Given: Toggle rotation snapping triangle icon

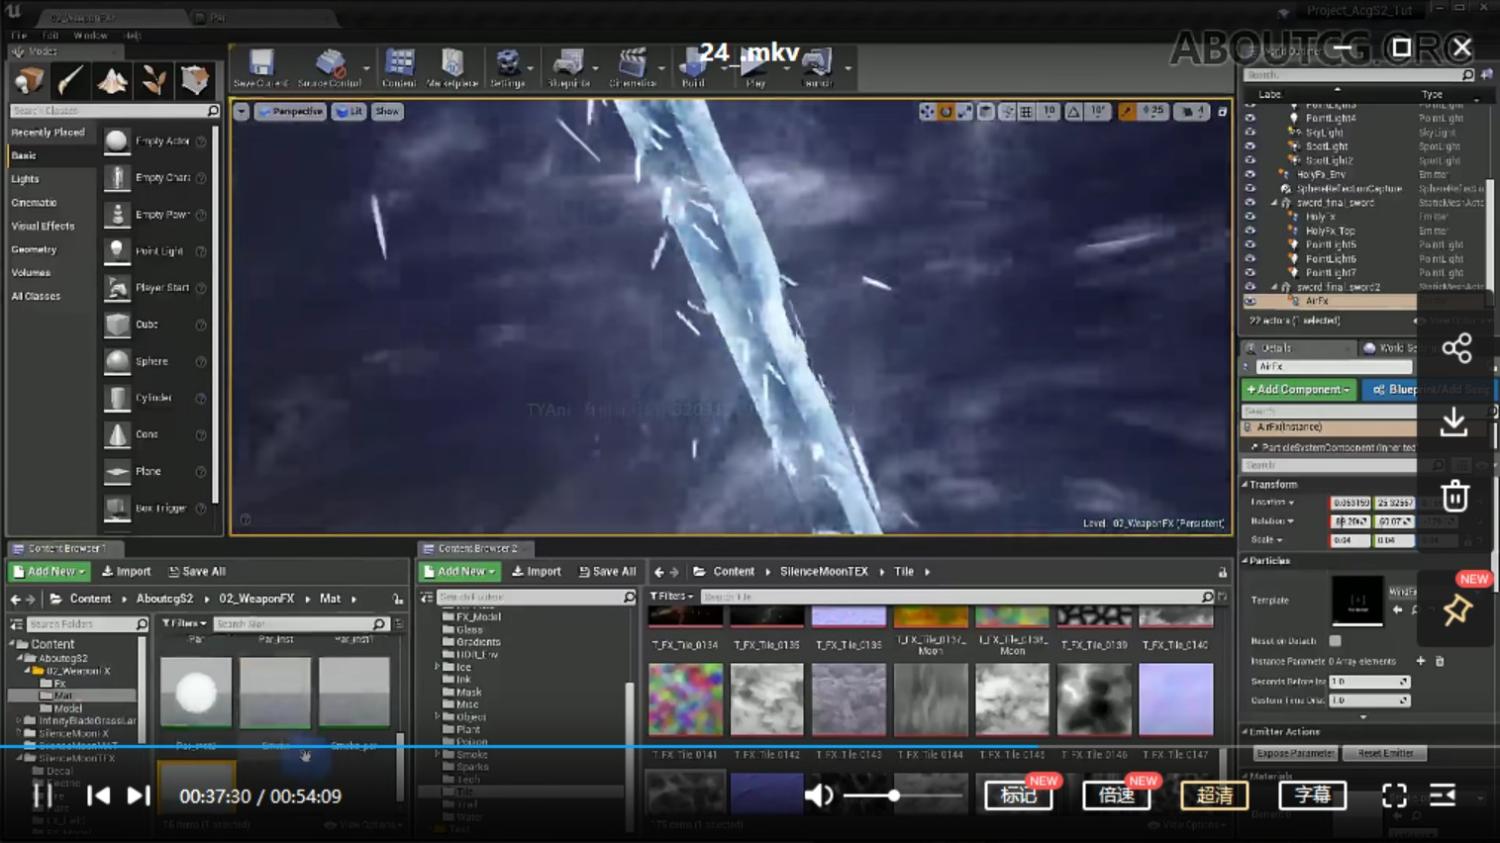Looking at the screenshot, I should click(1073, 112).
